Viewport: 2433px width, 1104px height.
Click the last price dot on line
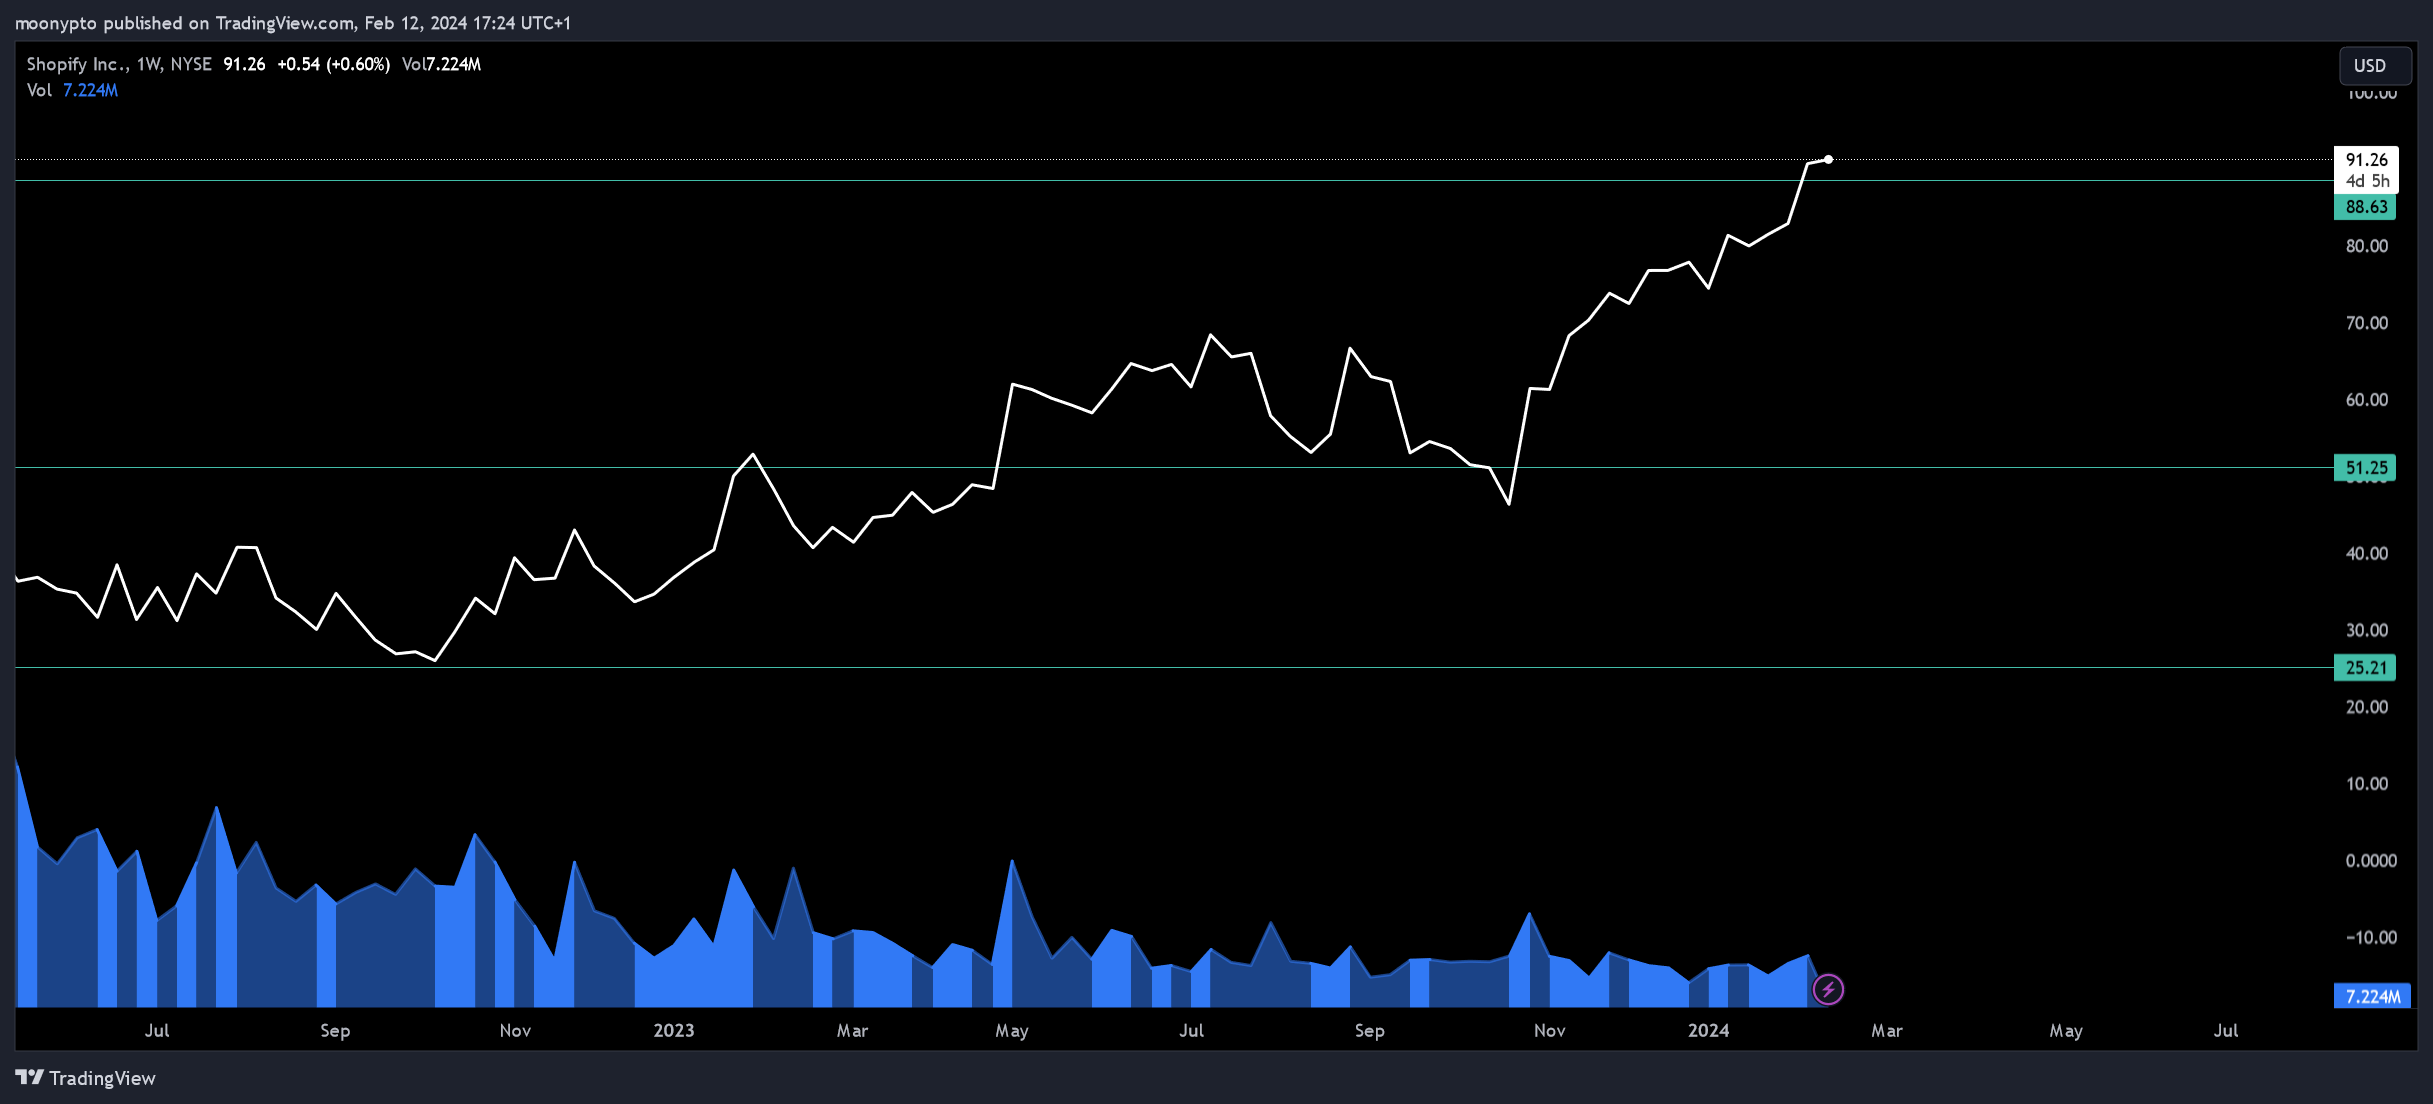point(1828,159)
